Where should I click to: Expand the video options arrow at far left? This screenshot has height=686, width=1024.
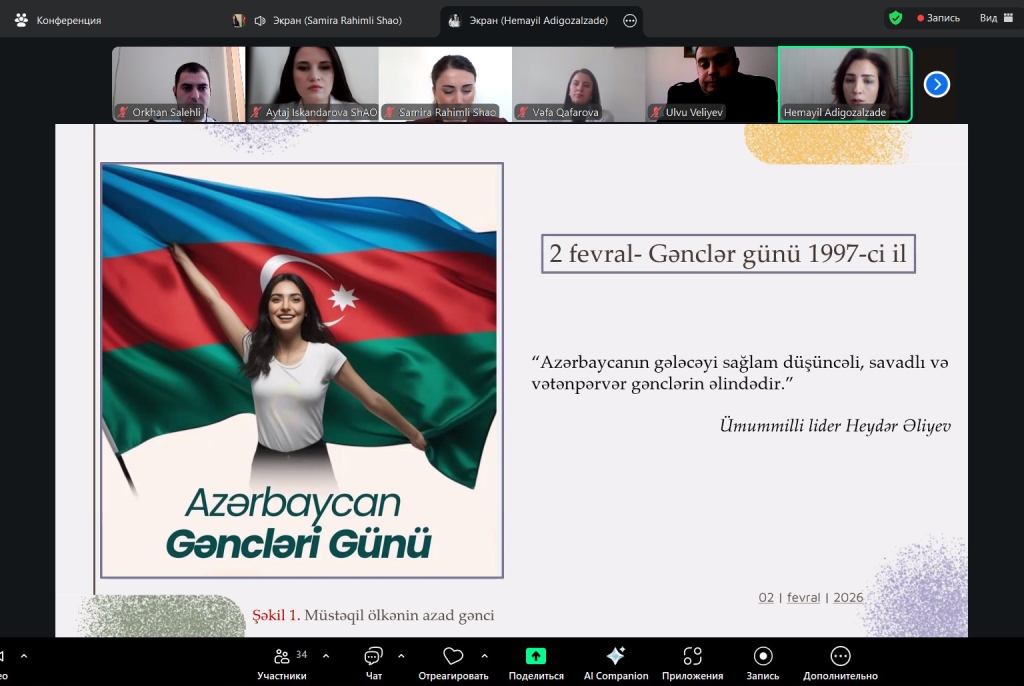click(x=24, y=656)
